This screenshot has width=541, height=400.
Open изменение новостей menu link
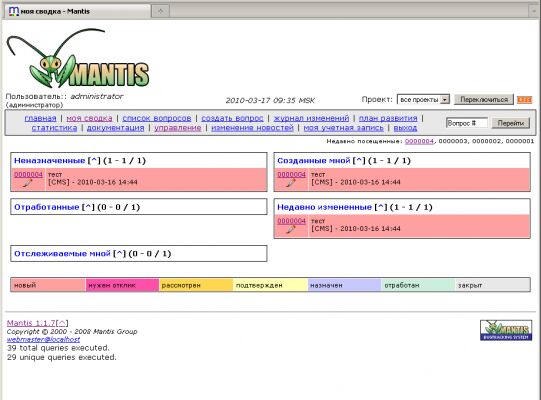(x=253, y=128)
